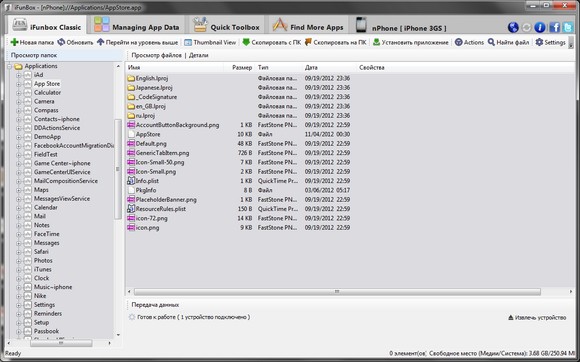The image size is (580, 362).
Task: Open the Facebook icon in top right
Action: (554, 27)
